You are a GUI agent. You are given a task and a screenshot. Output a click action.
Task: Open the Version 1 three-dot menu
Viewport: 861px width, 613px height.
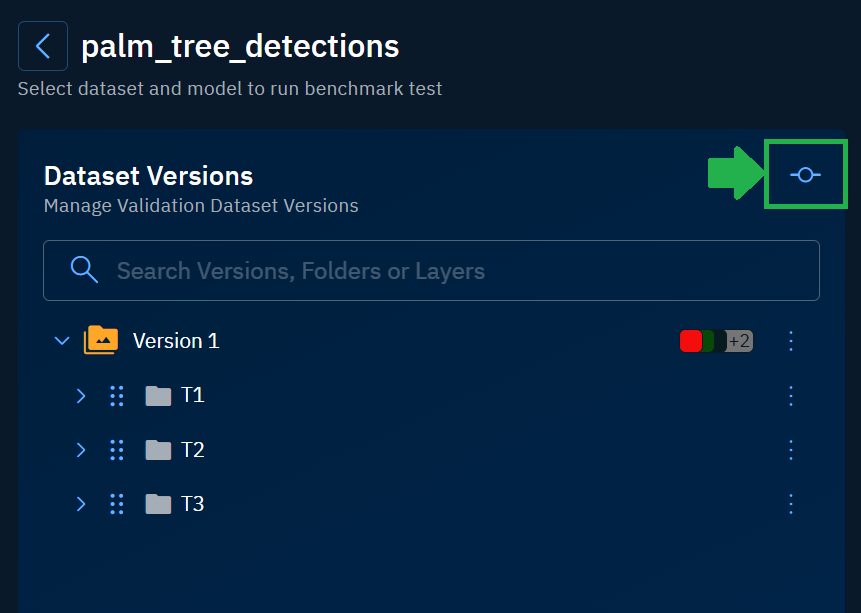pos(791,341)
